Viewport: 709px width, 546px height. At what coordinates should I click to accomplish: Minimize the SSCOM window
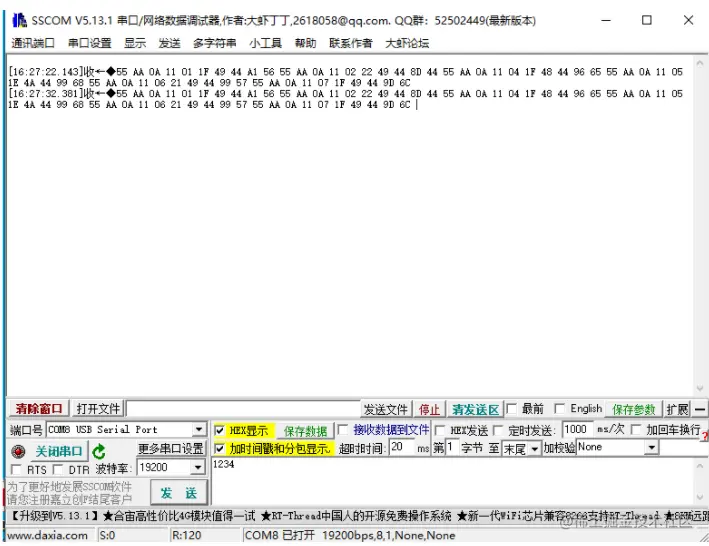pos(606,20)
